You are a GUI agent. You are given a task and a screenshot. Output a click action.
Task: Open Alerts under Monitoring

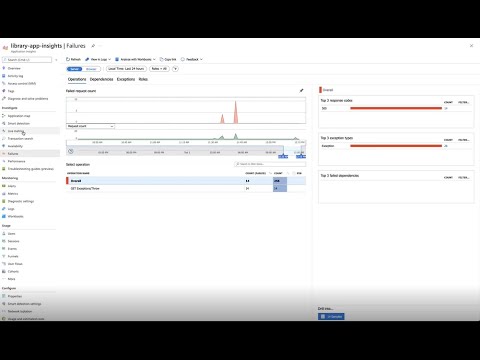coord(12,186)
